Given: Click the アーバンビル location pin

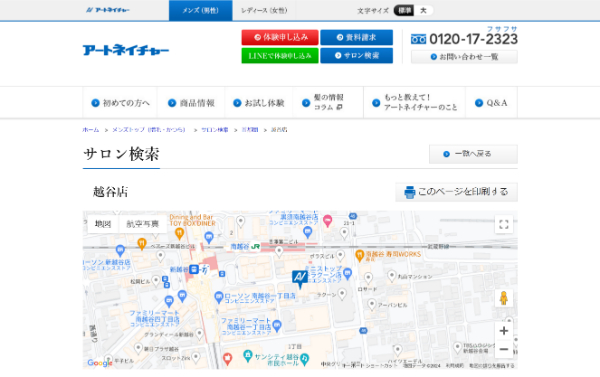Looking at the screenshot, I should [372, 304].
